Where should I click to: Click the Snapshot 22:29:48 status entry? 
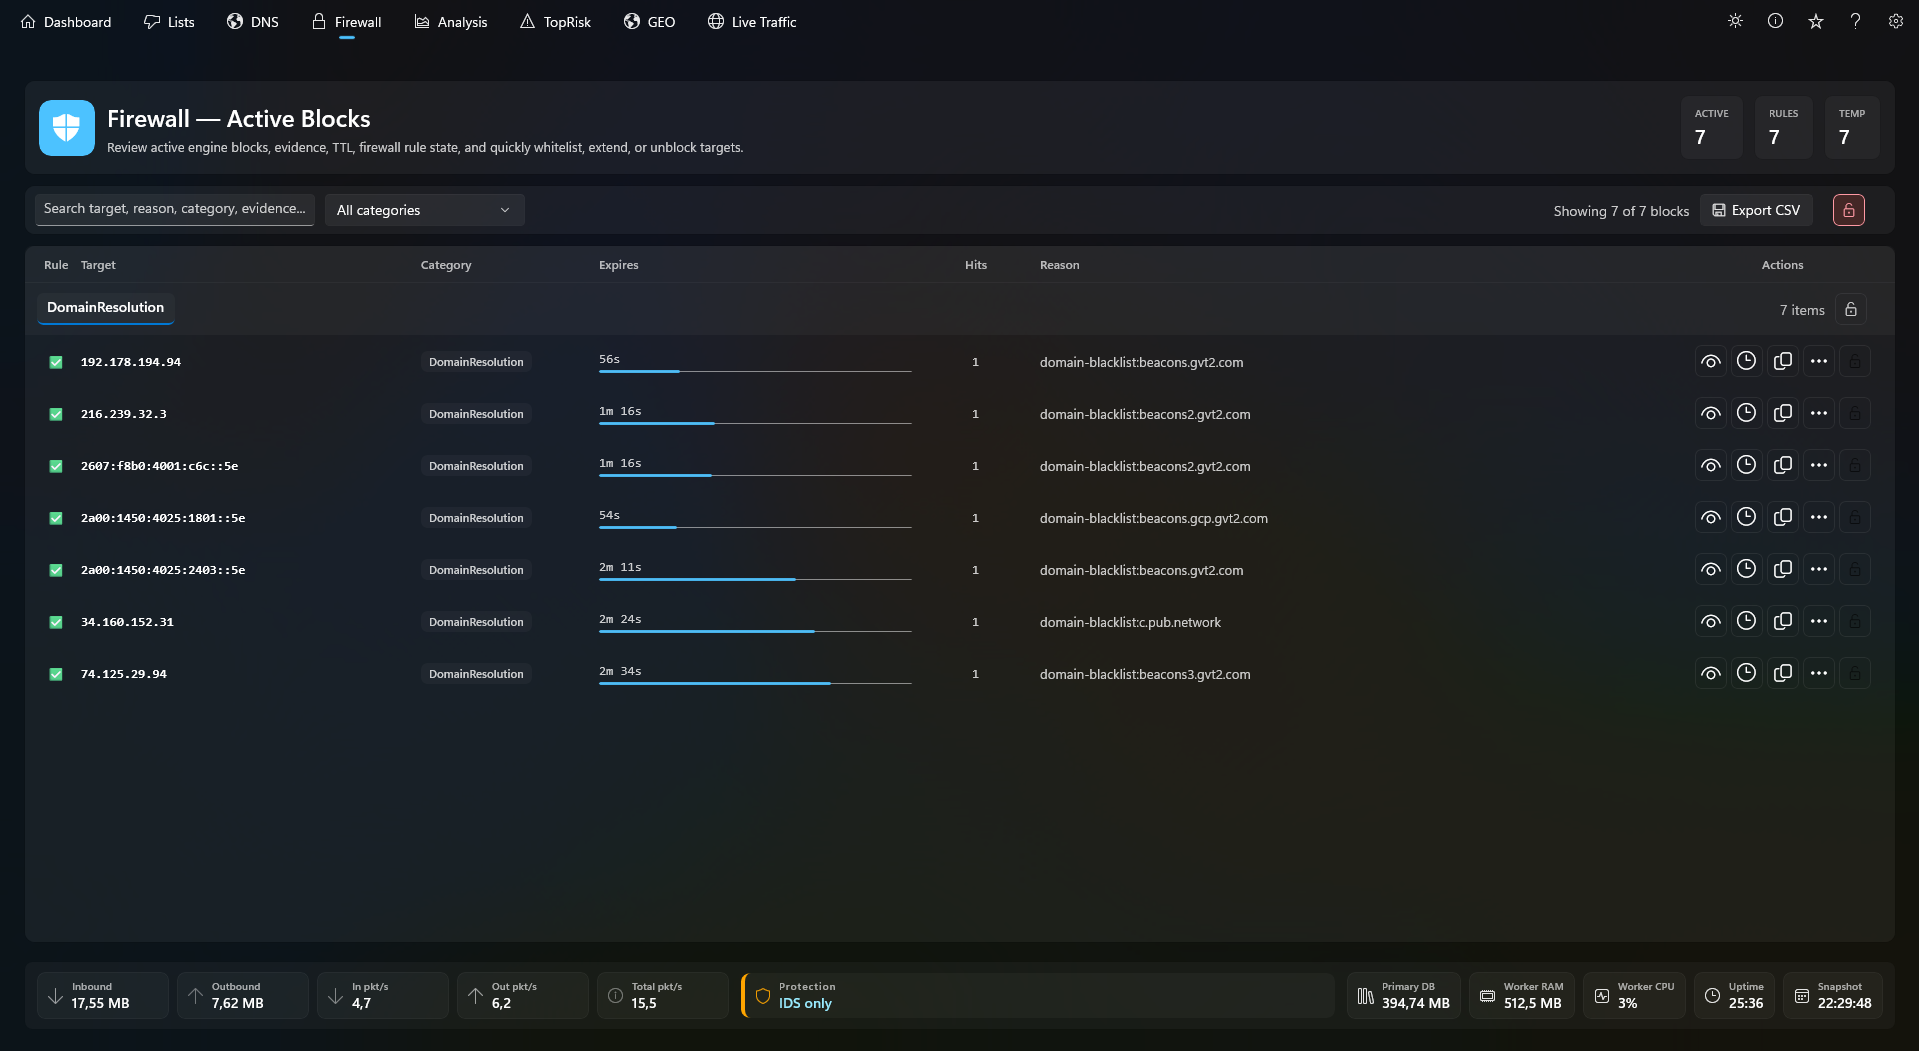(x=1832, y=995)
